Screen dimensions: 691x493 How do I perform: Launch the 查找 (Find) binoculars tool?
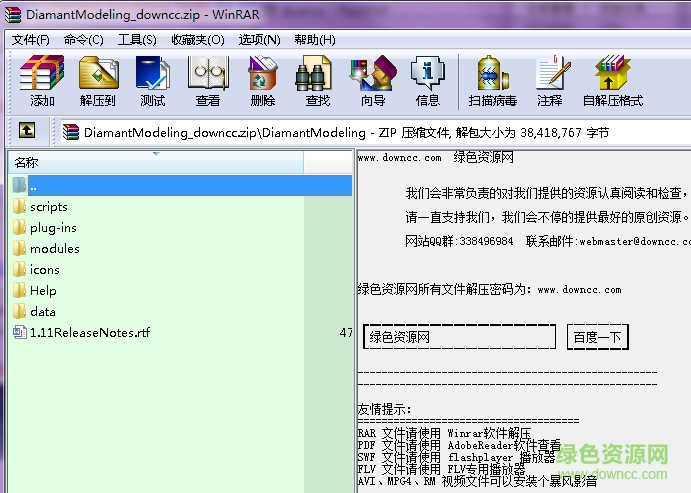tap(318, 80)
